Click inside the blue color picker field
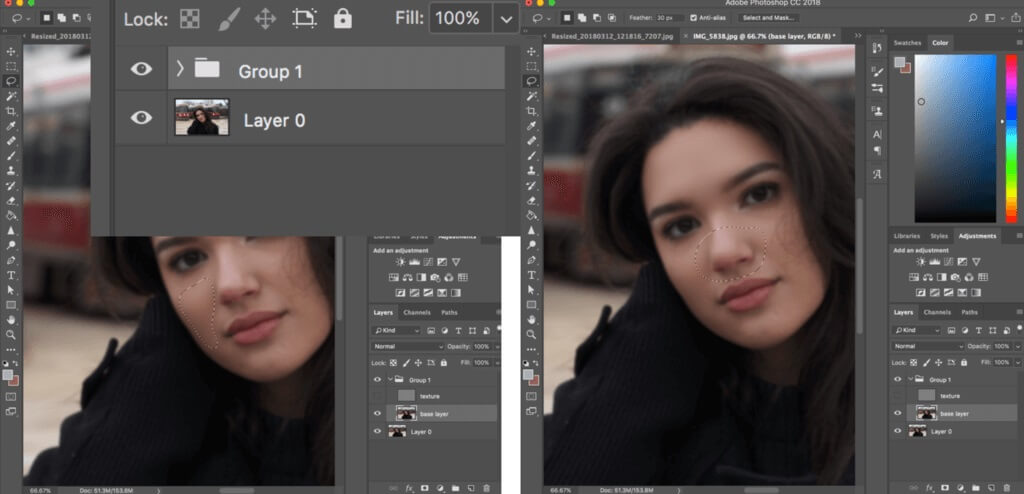 click(x=955, y=139)
